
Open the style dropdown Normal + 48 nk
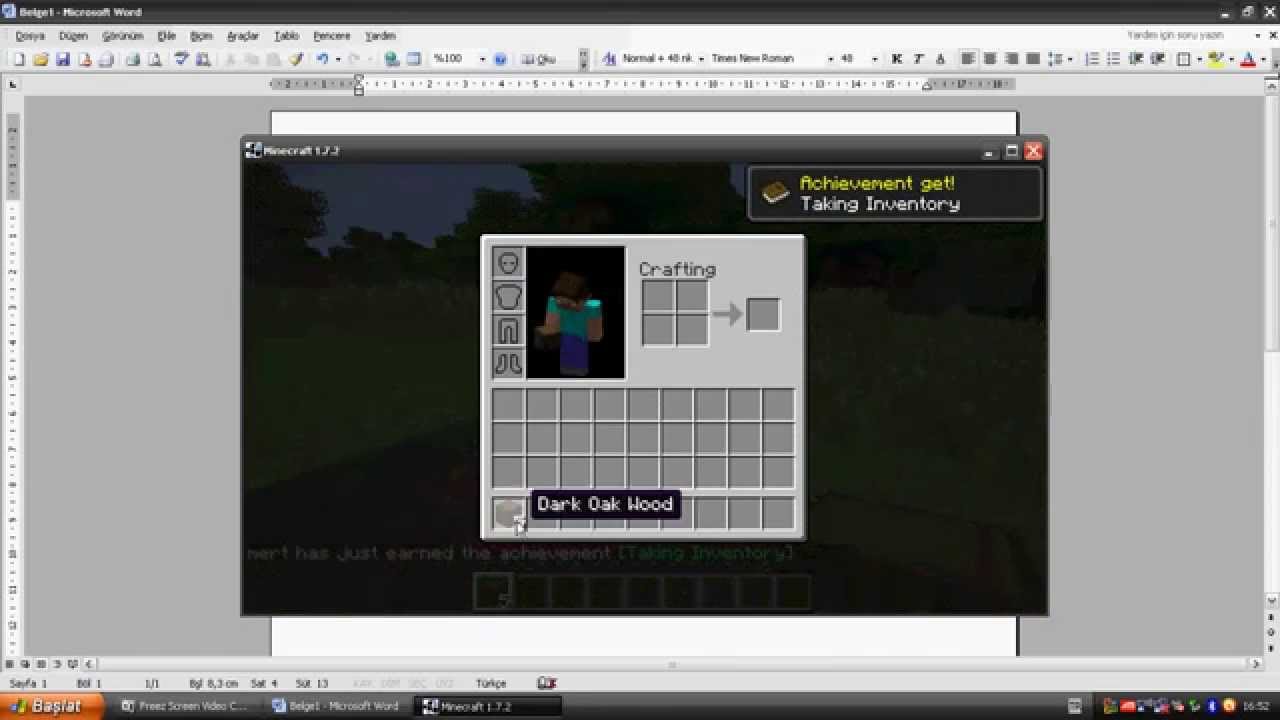click(x=701, y=59)
